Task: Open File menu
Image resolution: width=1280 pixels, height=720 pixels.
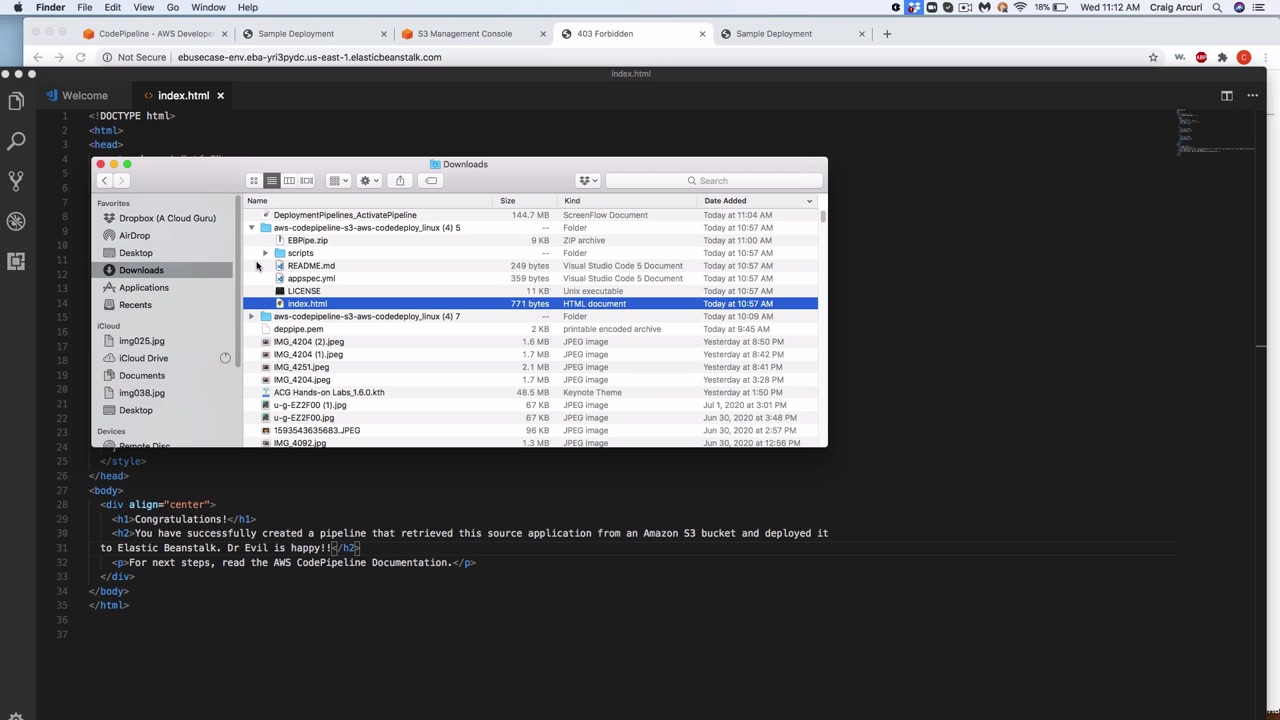Action: (85, 8)
